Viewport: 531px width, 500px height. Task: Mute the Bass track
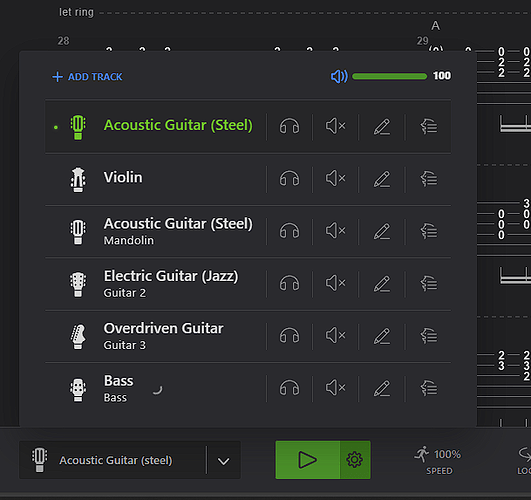click(x=336, y=388)
